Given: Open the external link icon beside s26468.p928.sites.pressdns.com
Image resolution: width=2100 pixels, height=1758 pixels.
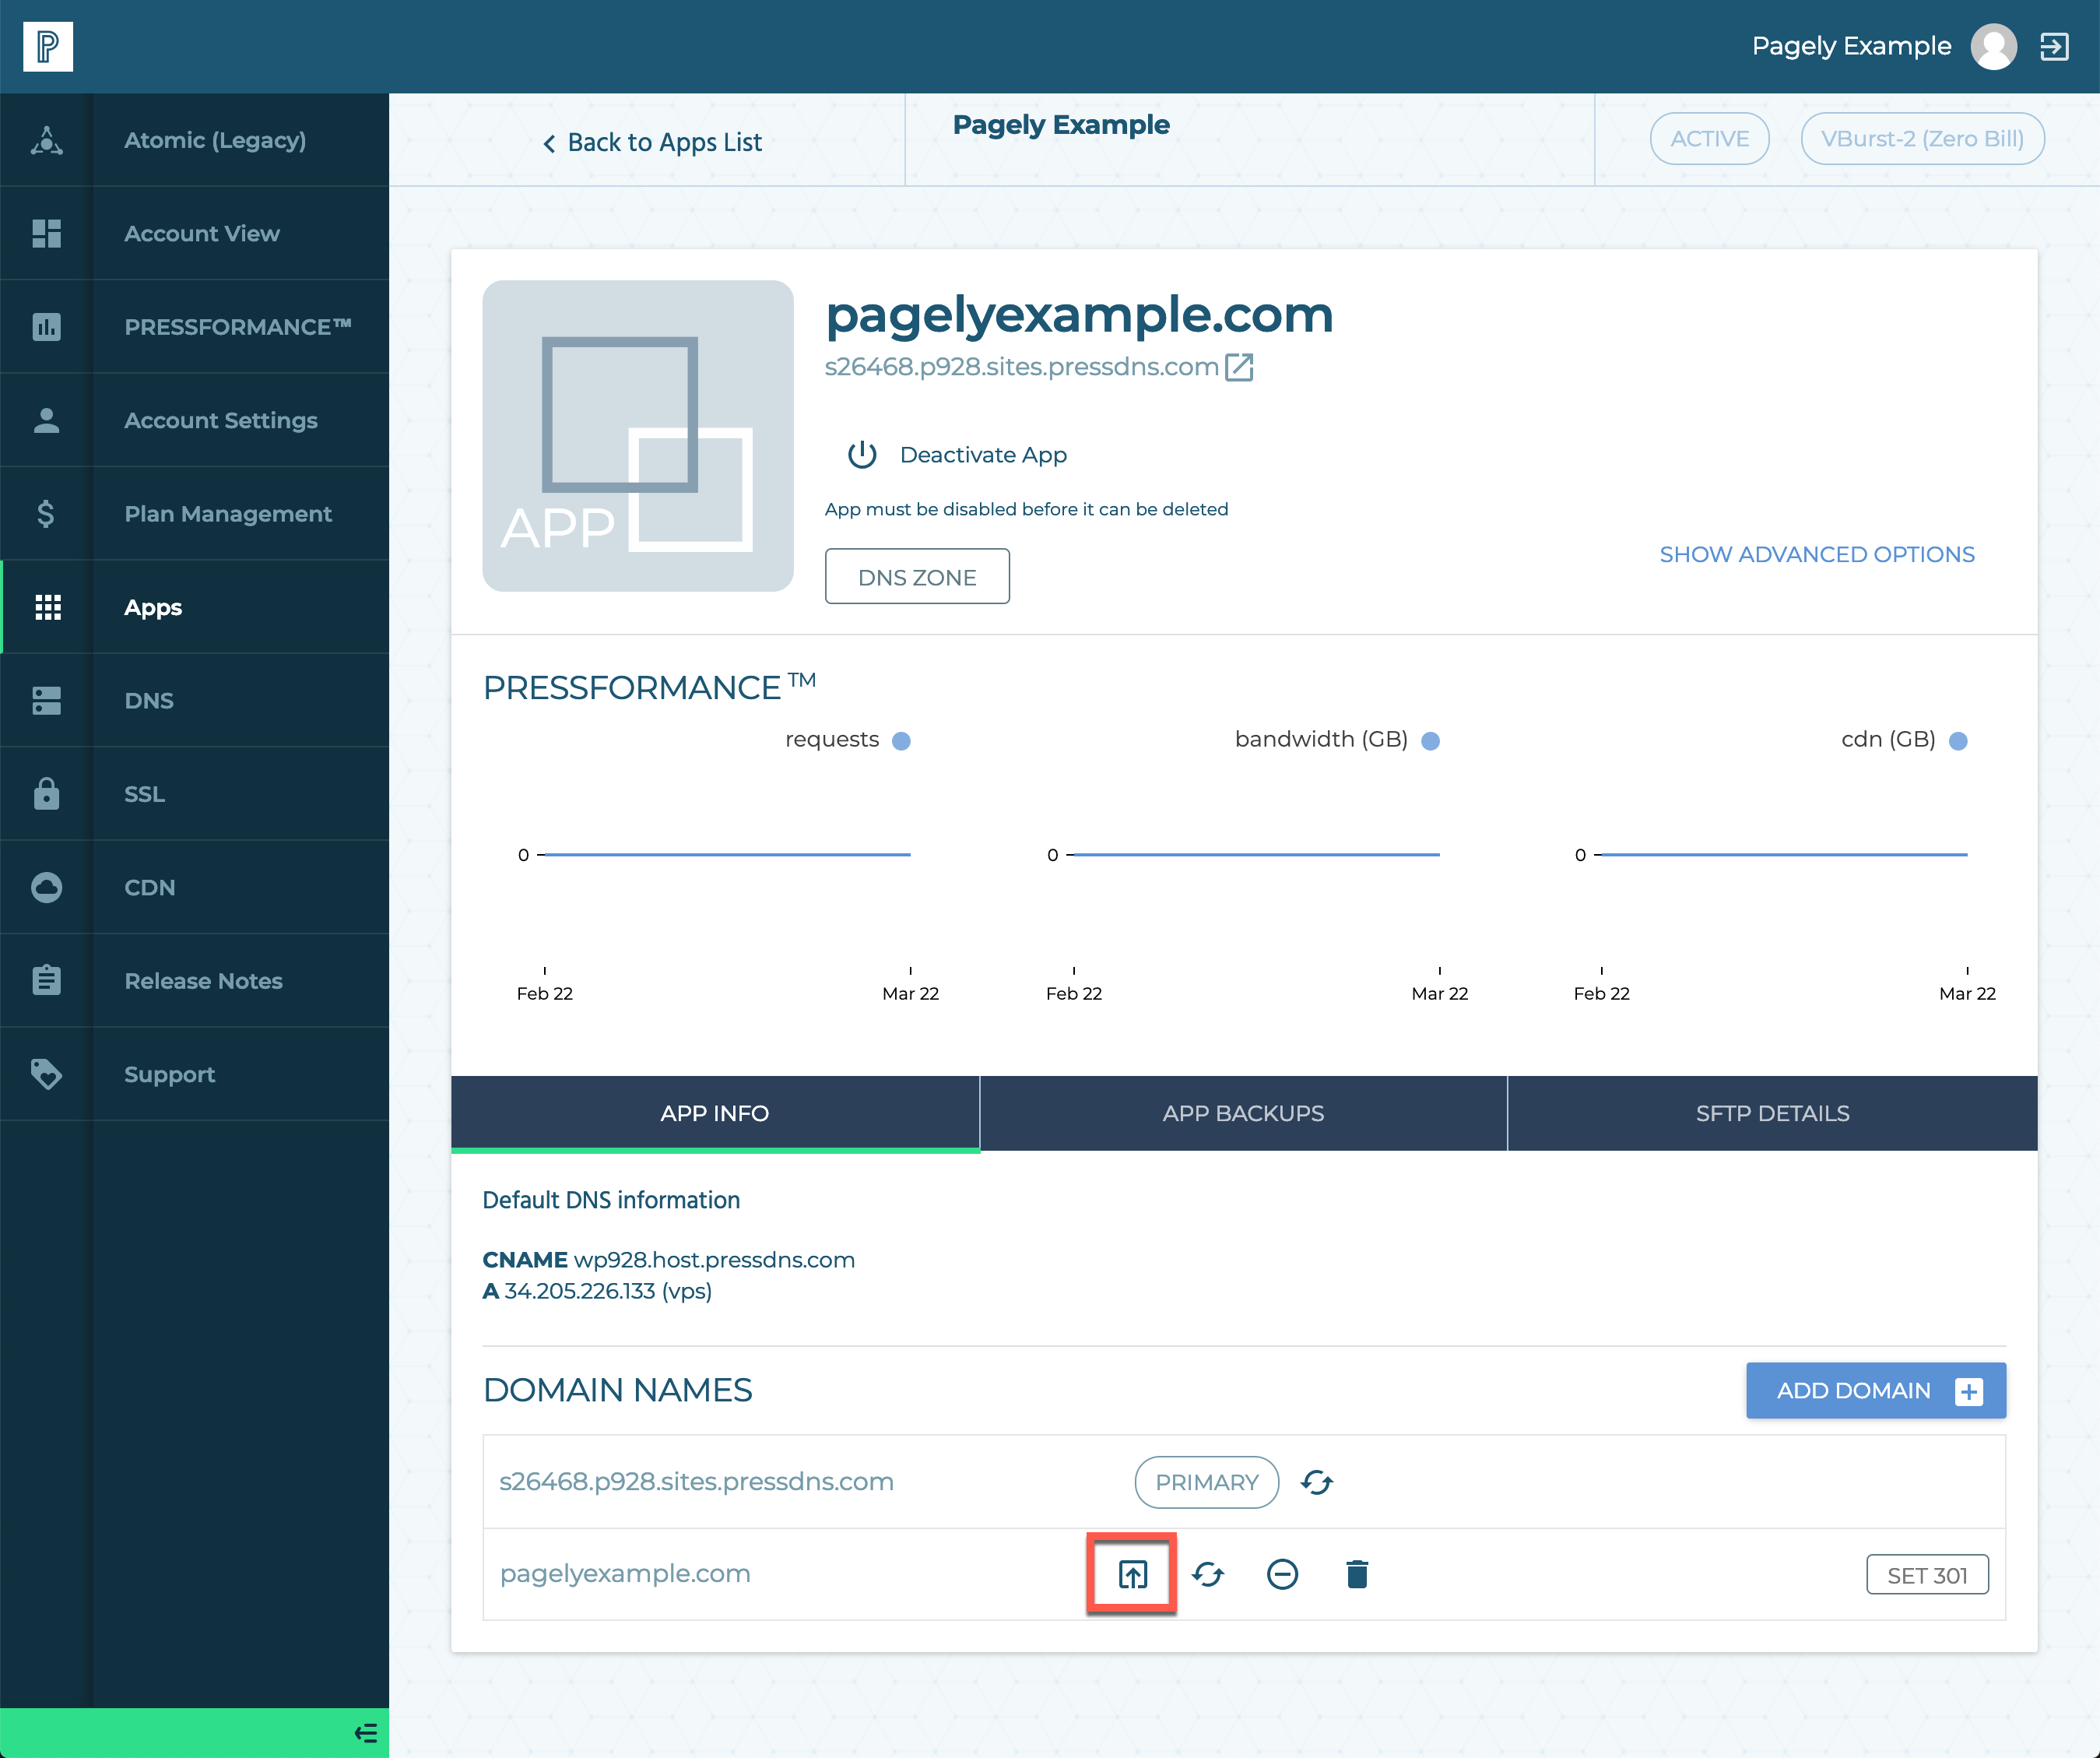Looking at the screenshot, I should (x=1239, y=367).
